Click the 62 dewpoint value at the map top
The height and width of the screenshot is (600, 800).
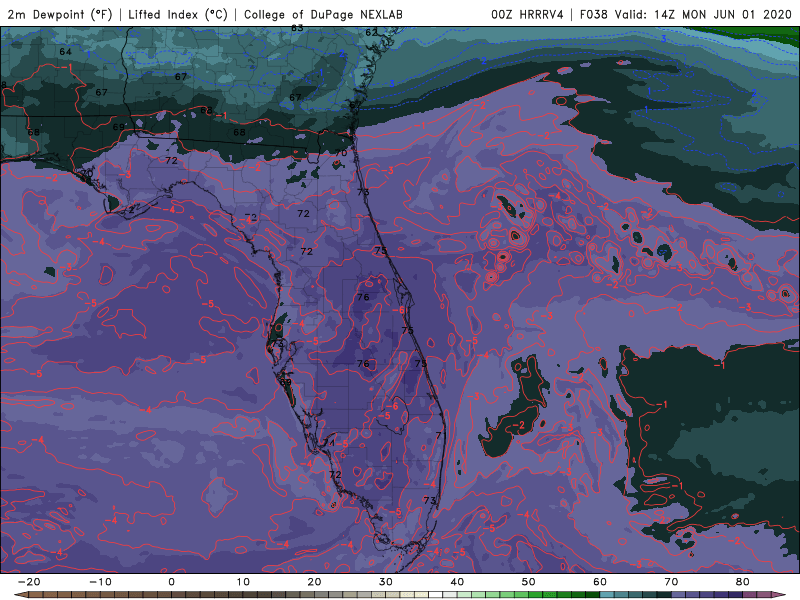371,32
